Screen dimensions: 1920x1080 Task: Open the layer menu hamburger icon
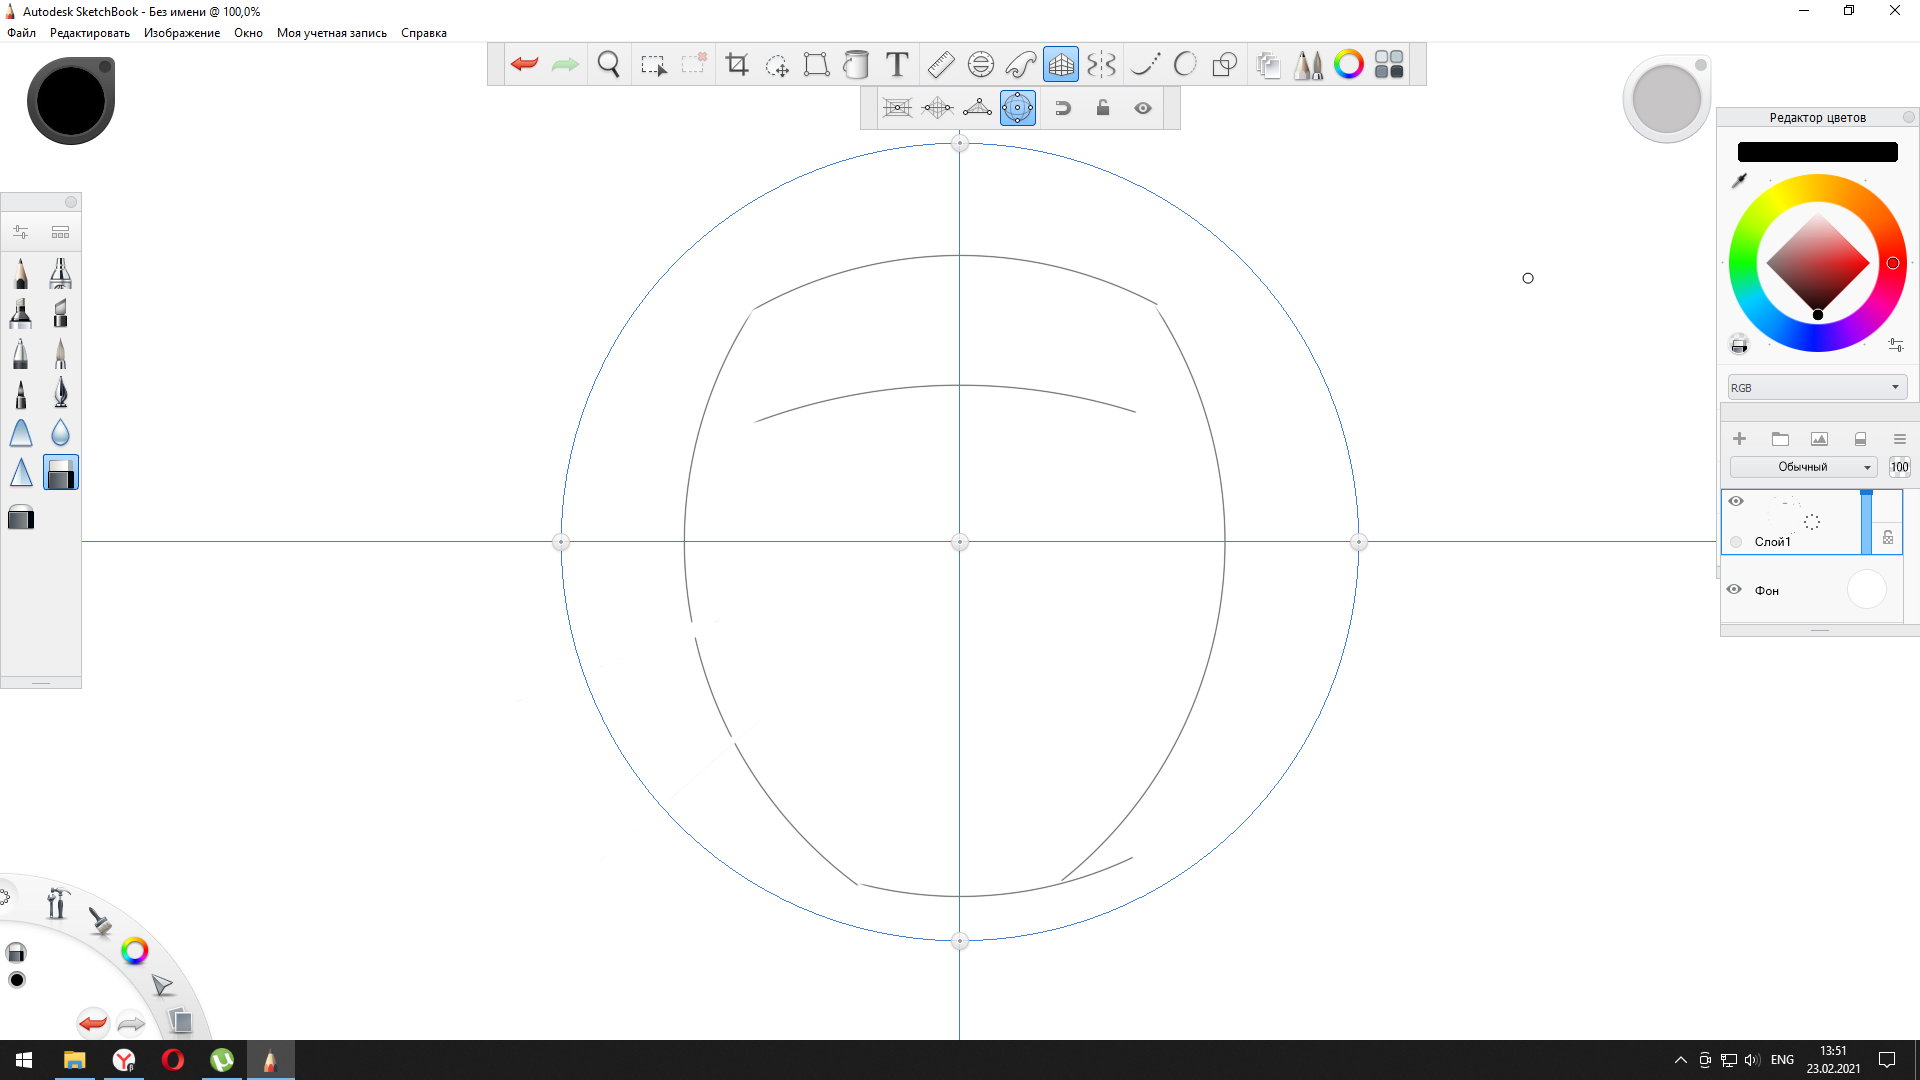(1899, 439)
